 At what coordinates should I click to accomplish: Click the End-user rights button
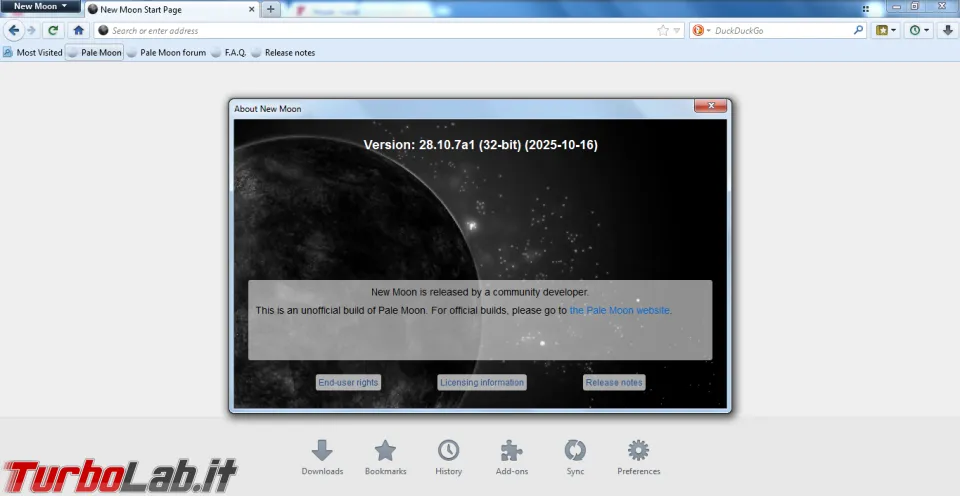[348, 382]
